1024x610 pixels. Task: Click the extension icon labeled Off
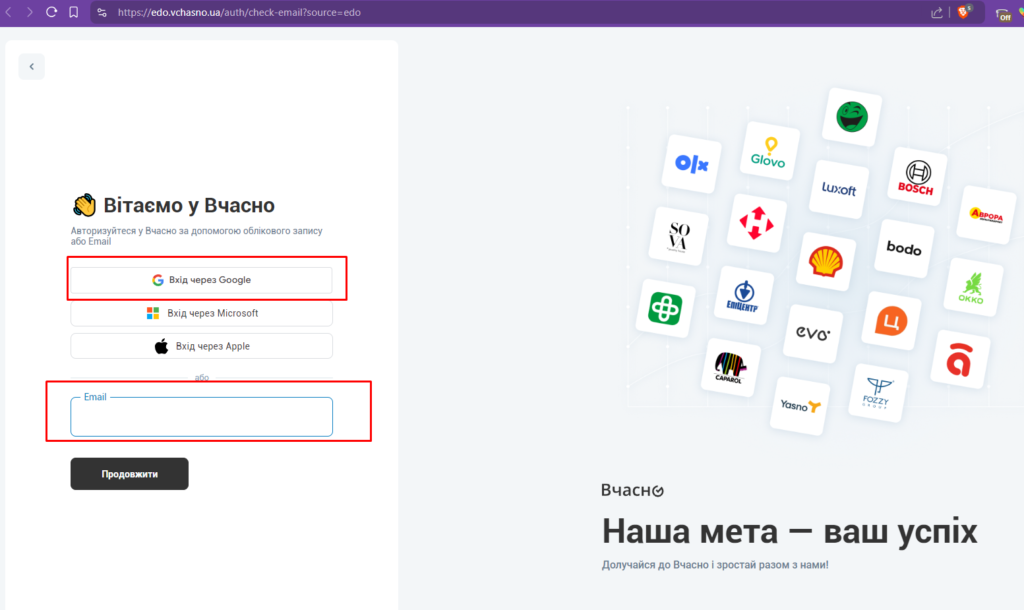click(x=1004, y=14)
